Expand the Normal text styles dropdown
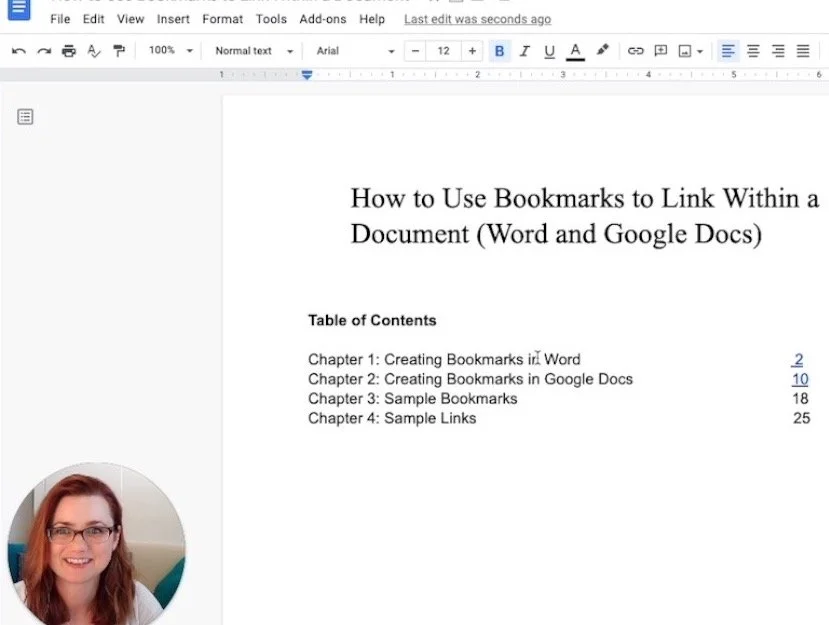This screenshot has height=625, width=829. coord(254,51)
